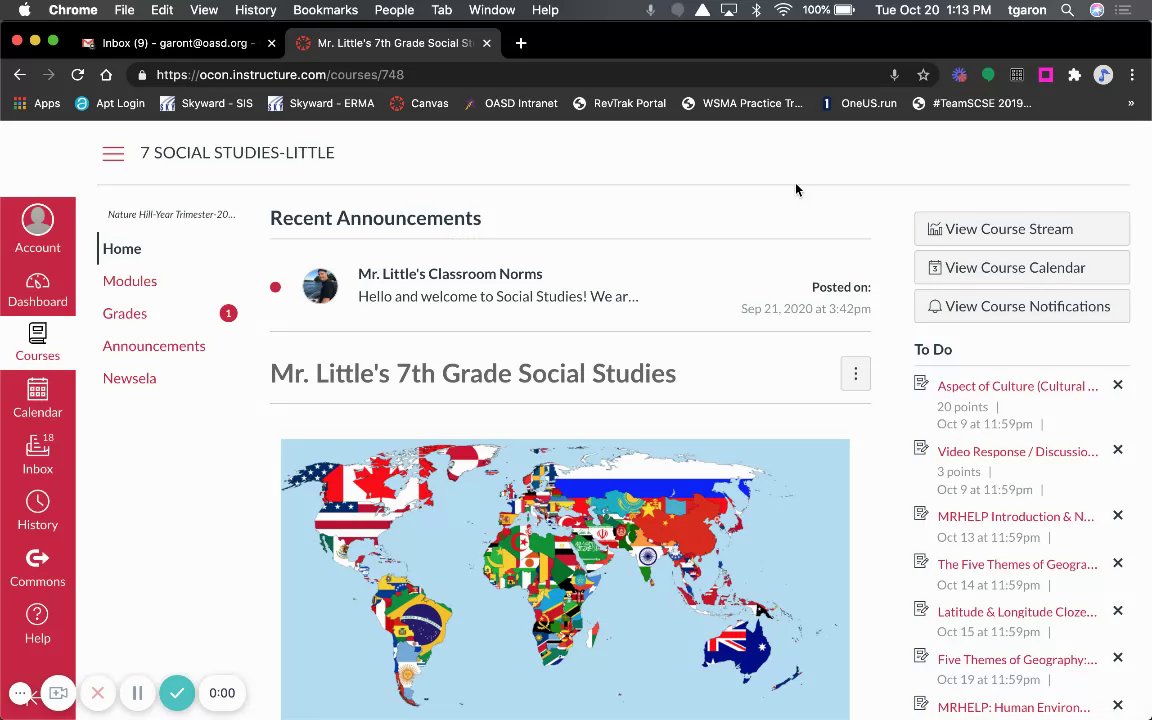Open Mr. Little's Classroom Norms announcement

coord(450,274)
